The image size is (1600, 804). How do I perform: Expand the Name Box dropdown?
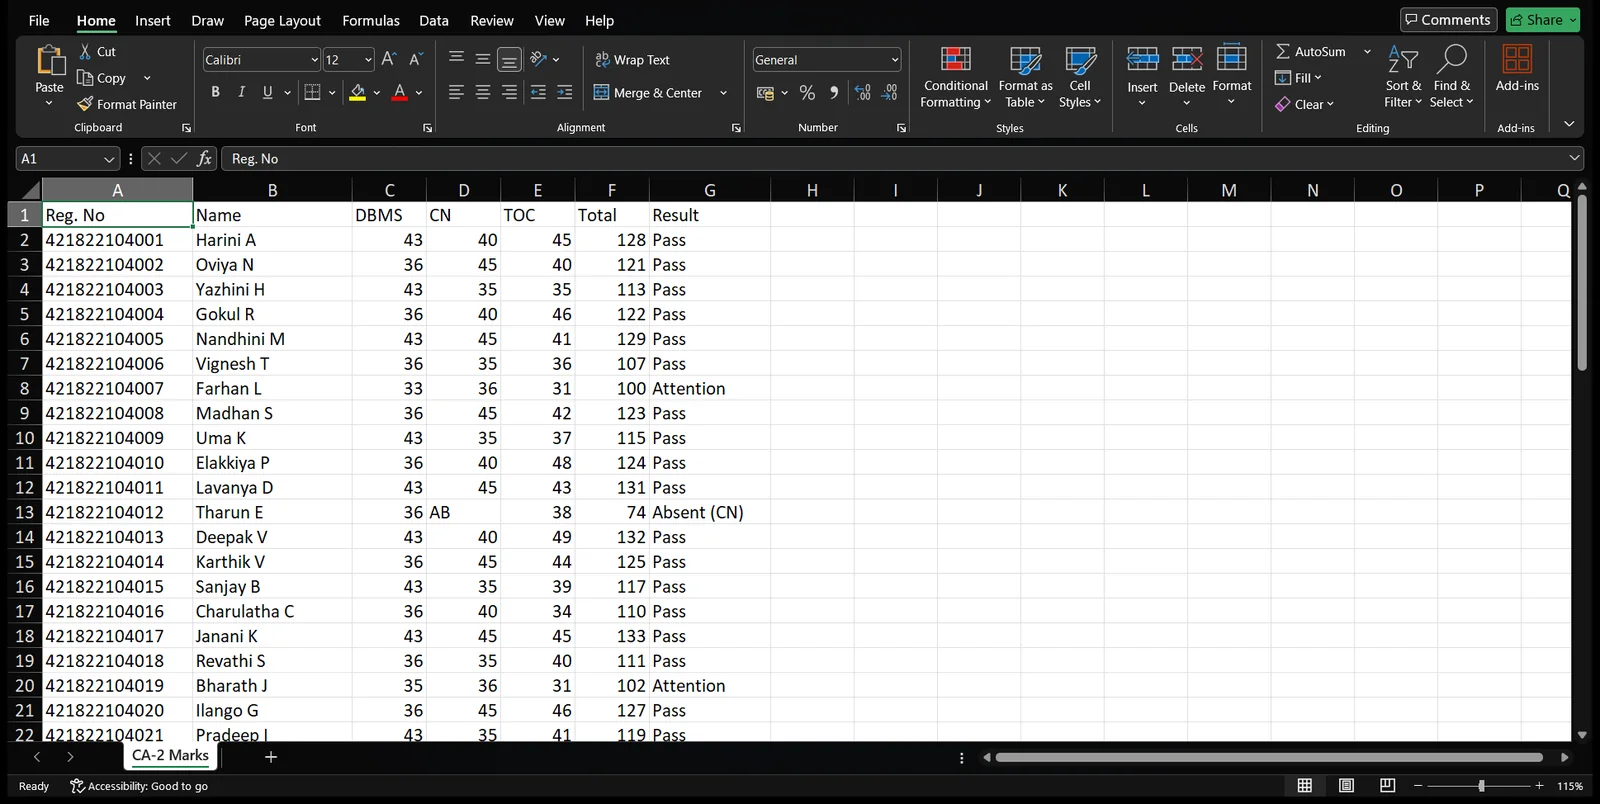pyautogui.click(x=109, y=159)
